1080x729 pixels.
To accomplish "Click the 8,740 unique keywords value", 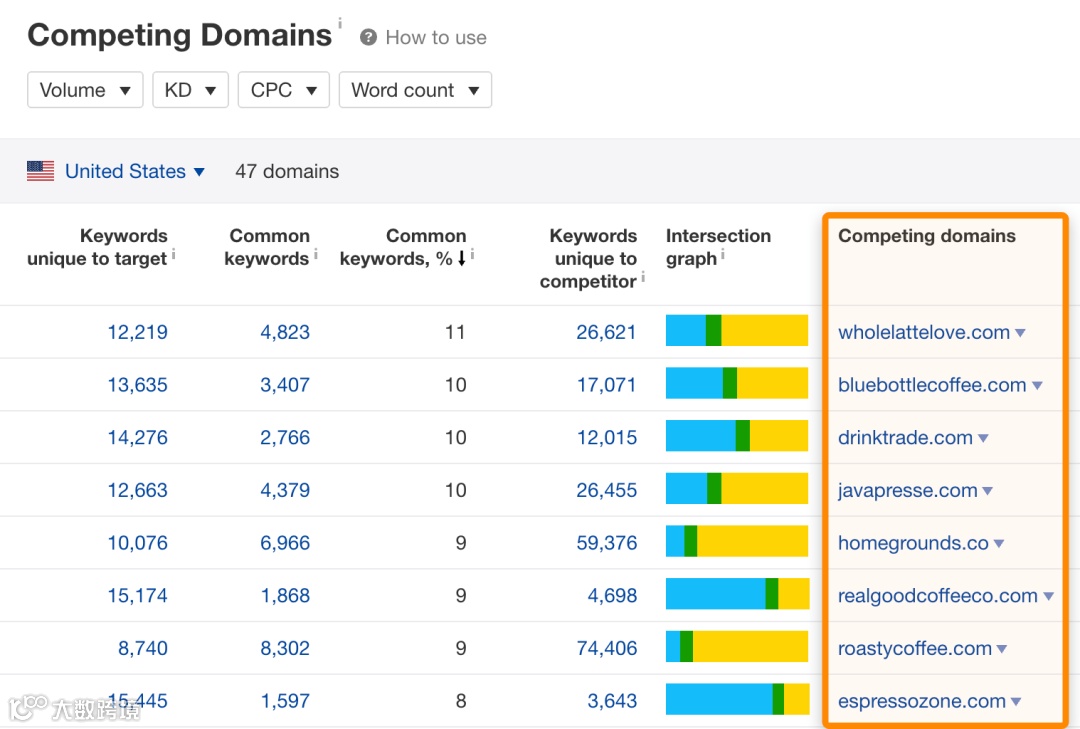I will click(143, 648).
